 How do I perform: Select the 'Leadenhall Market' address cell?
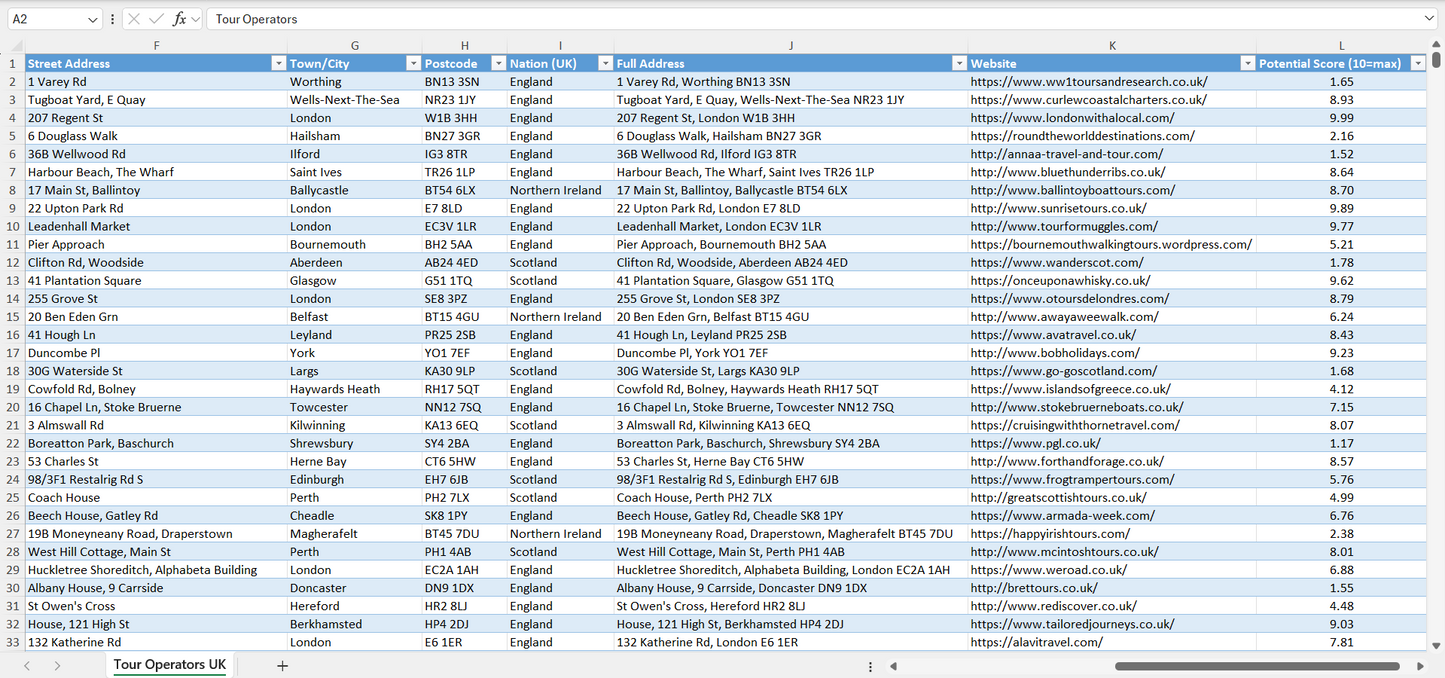click(156, 226)
